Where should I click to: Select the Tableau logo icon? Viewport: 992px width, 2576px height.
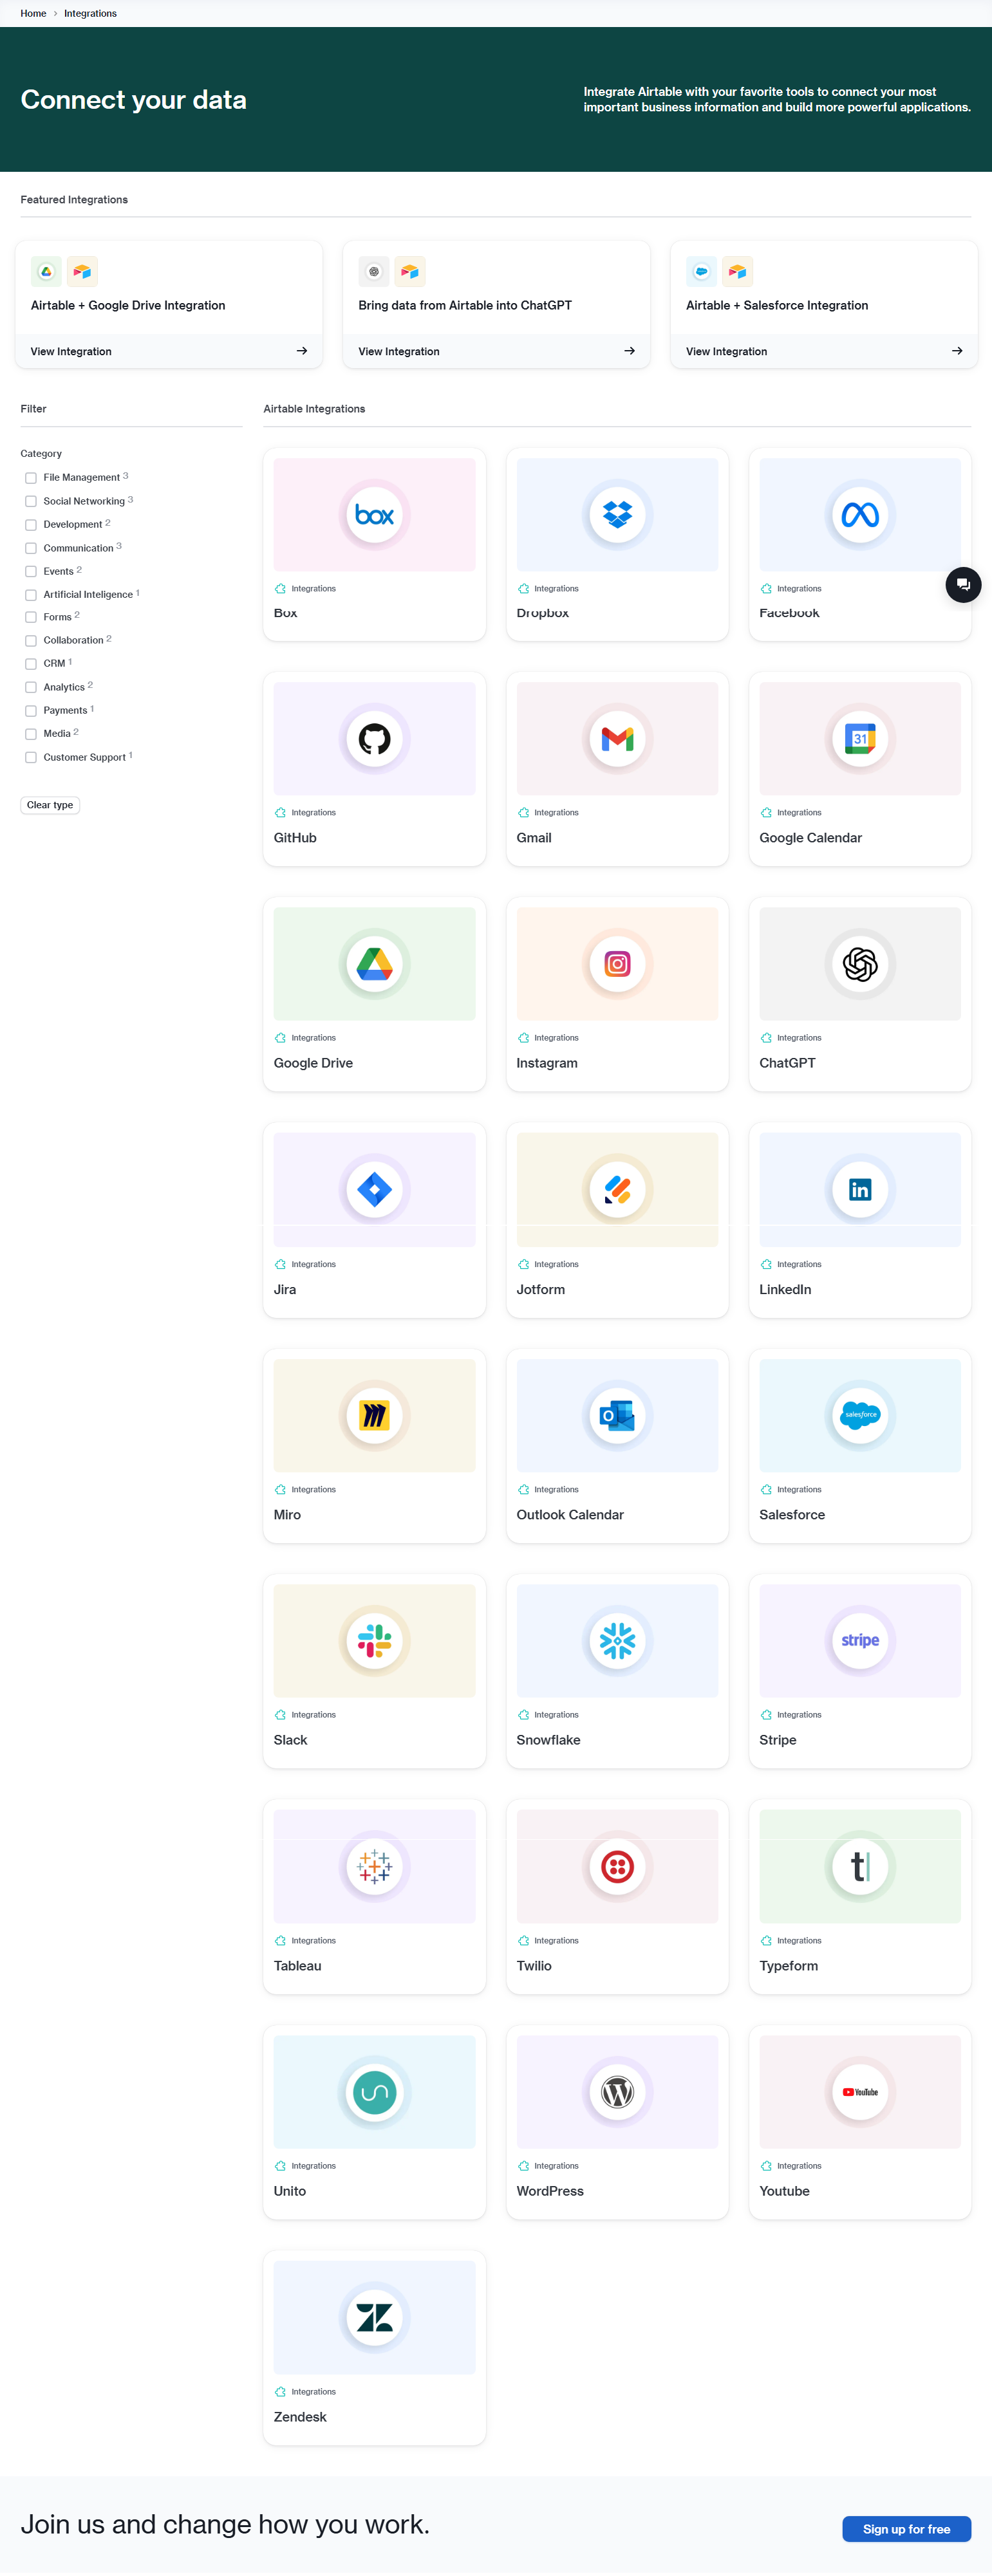point(374,1866)
